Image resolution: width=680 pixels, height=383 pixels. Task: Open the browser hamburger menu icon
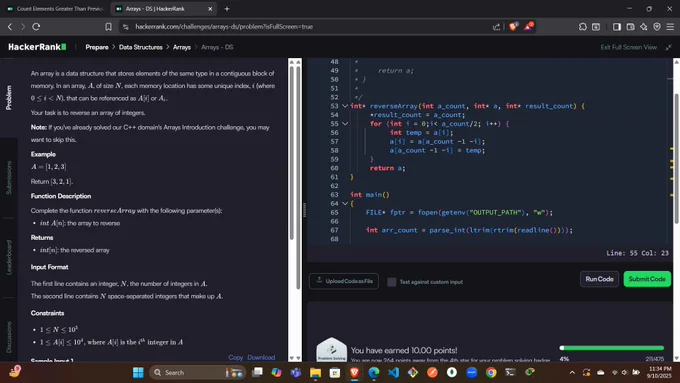click(670, 26)
